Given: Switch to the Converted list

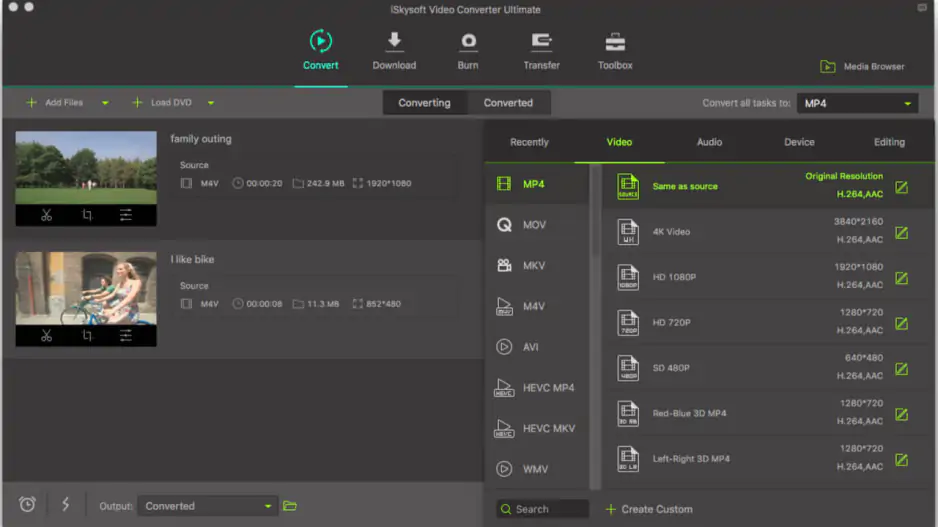Looking at the screenshot, I should pos(508,103).
